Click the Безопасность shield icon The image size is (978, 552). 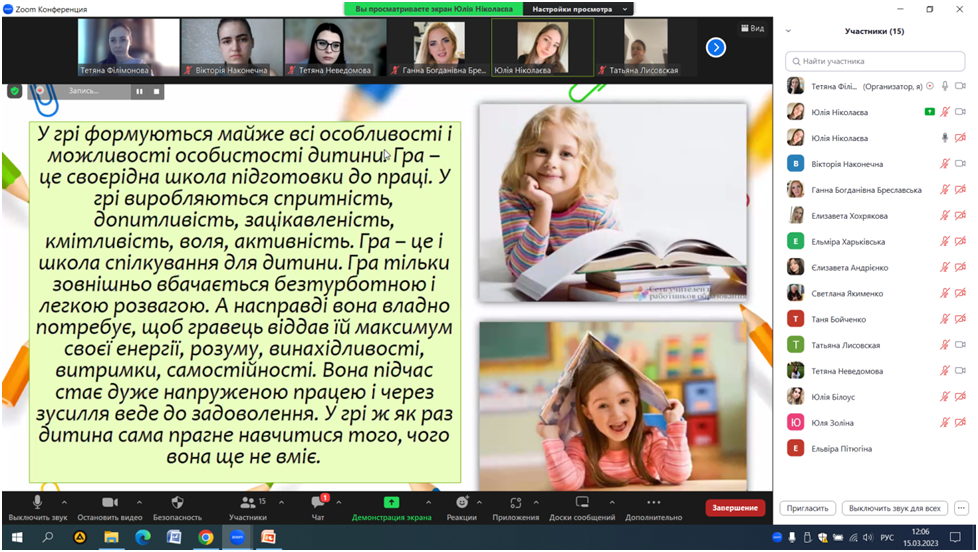[177, 502]
